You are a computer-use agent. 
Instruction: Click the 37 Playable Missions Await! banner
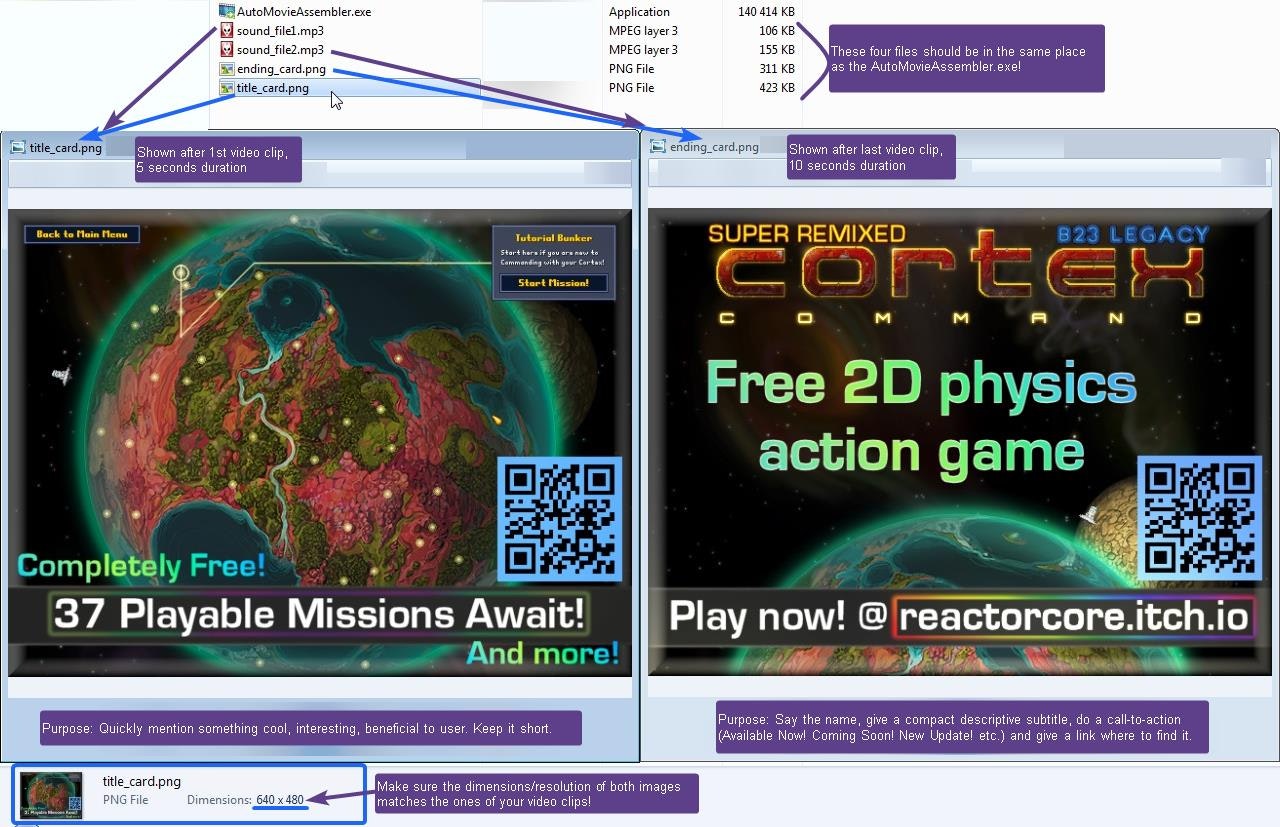tap(319, 613)
